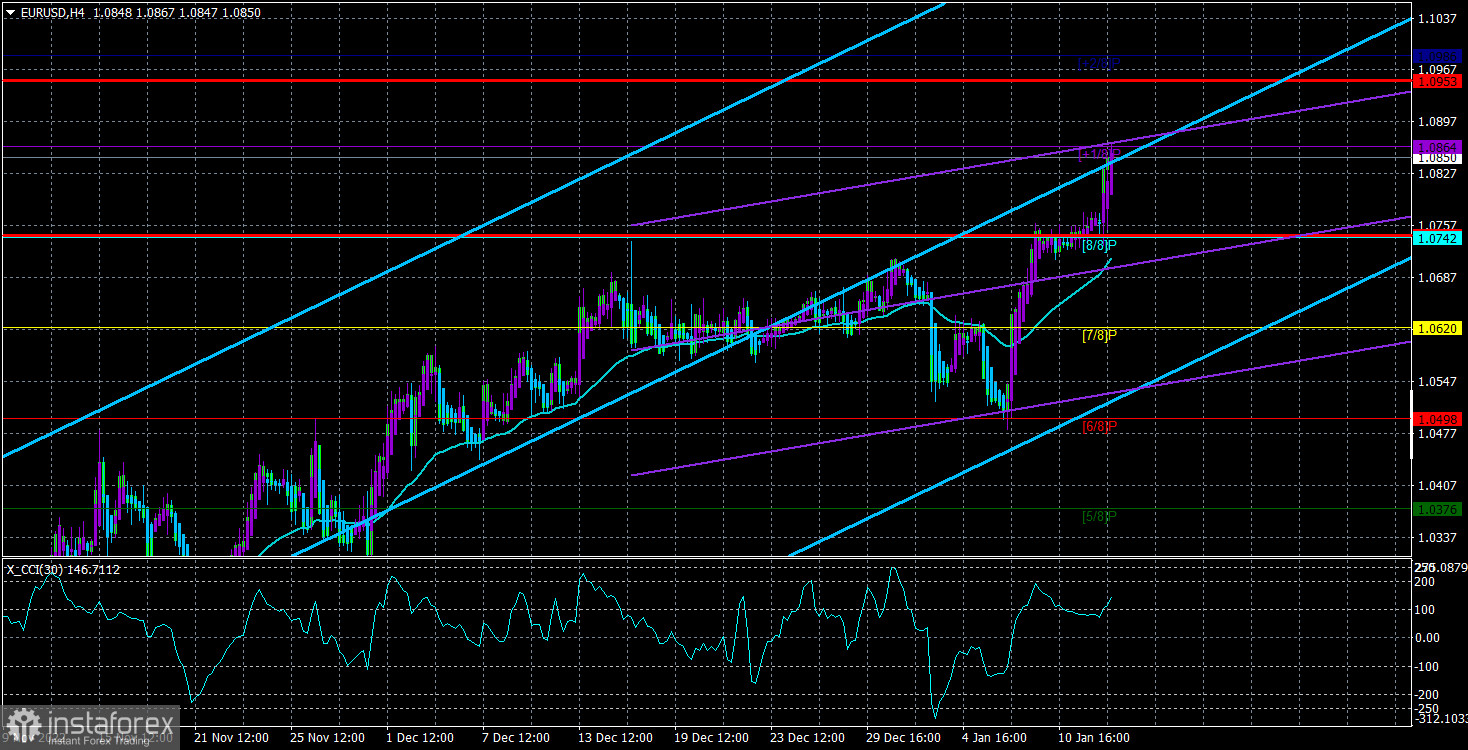Select the X_CCI(30) 146.7112 indicator label
Viewport: 1468px width, 750px height.
tap(64, 569)
